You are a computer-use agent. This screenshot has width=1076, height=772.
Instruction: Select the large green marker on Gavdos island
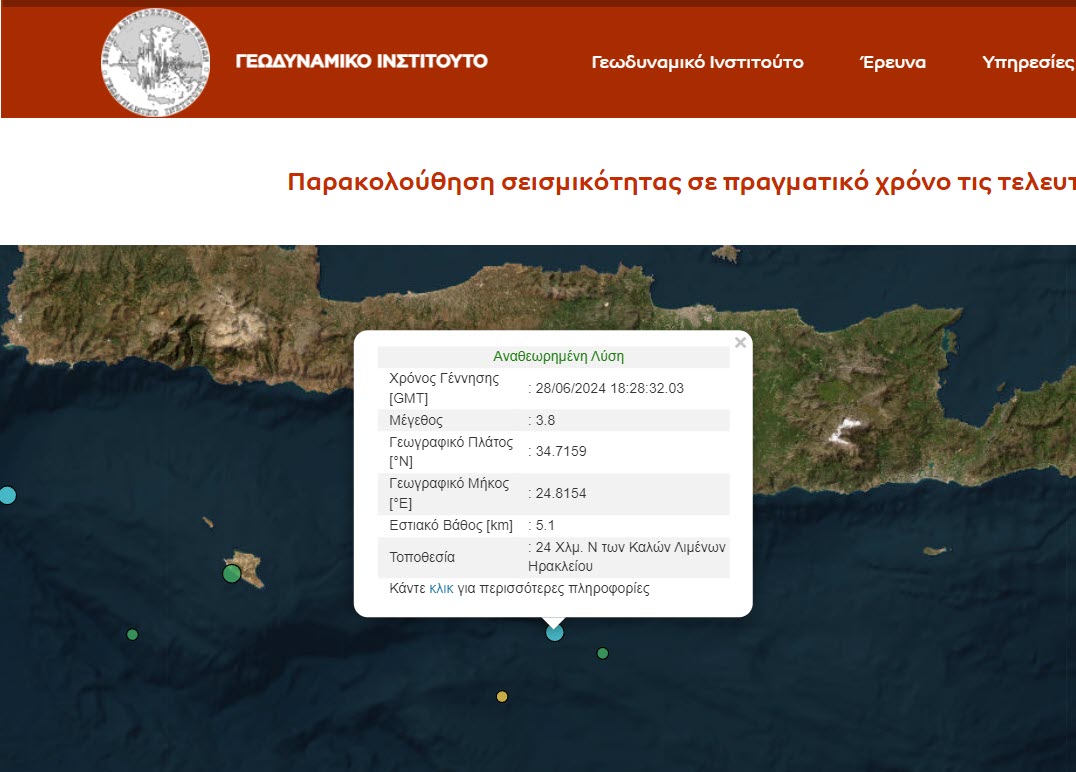[232, 573]
